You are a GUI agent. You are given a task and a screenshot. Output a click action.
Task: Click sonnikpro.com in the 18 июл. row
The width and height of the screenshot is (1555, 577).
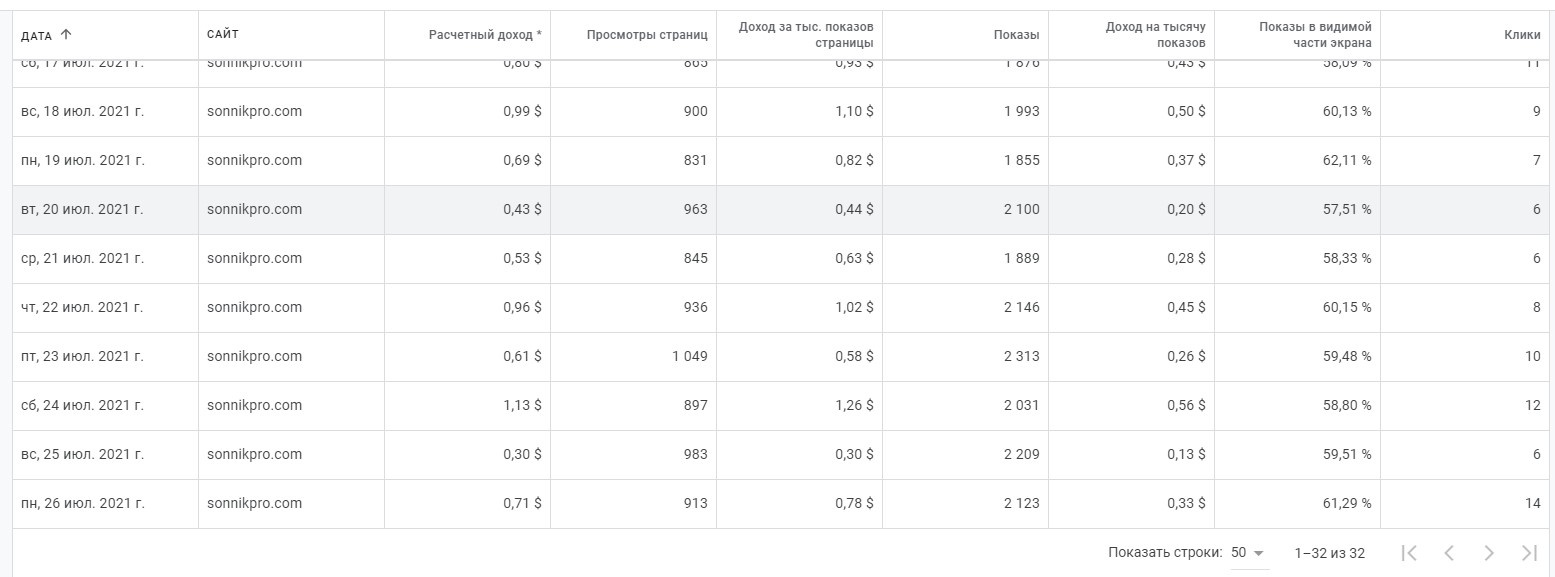coord(254,112)
